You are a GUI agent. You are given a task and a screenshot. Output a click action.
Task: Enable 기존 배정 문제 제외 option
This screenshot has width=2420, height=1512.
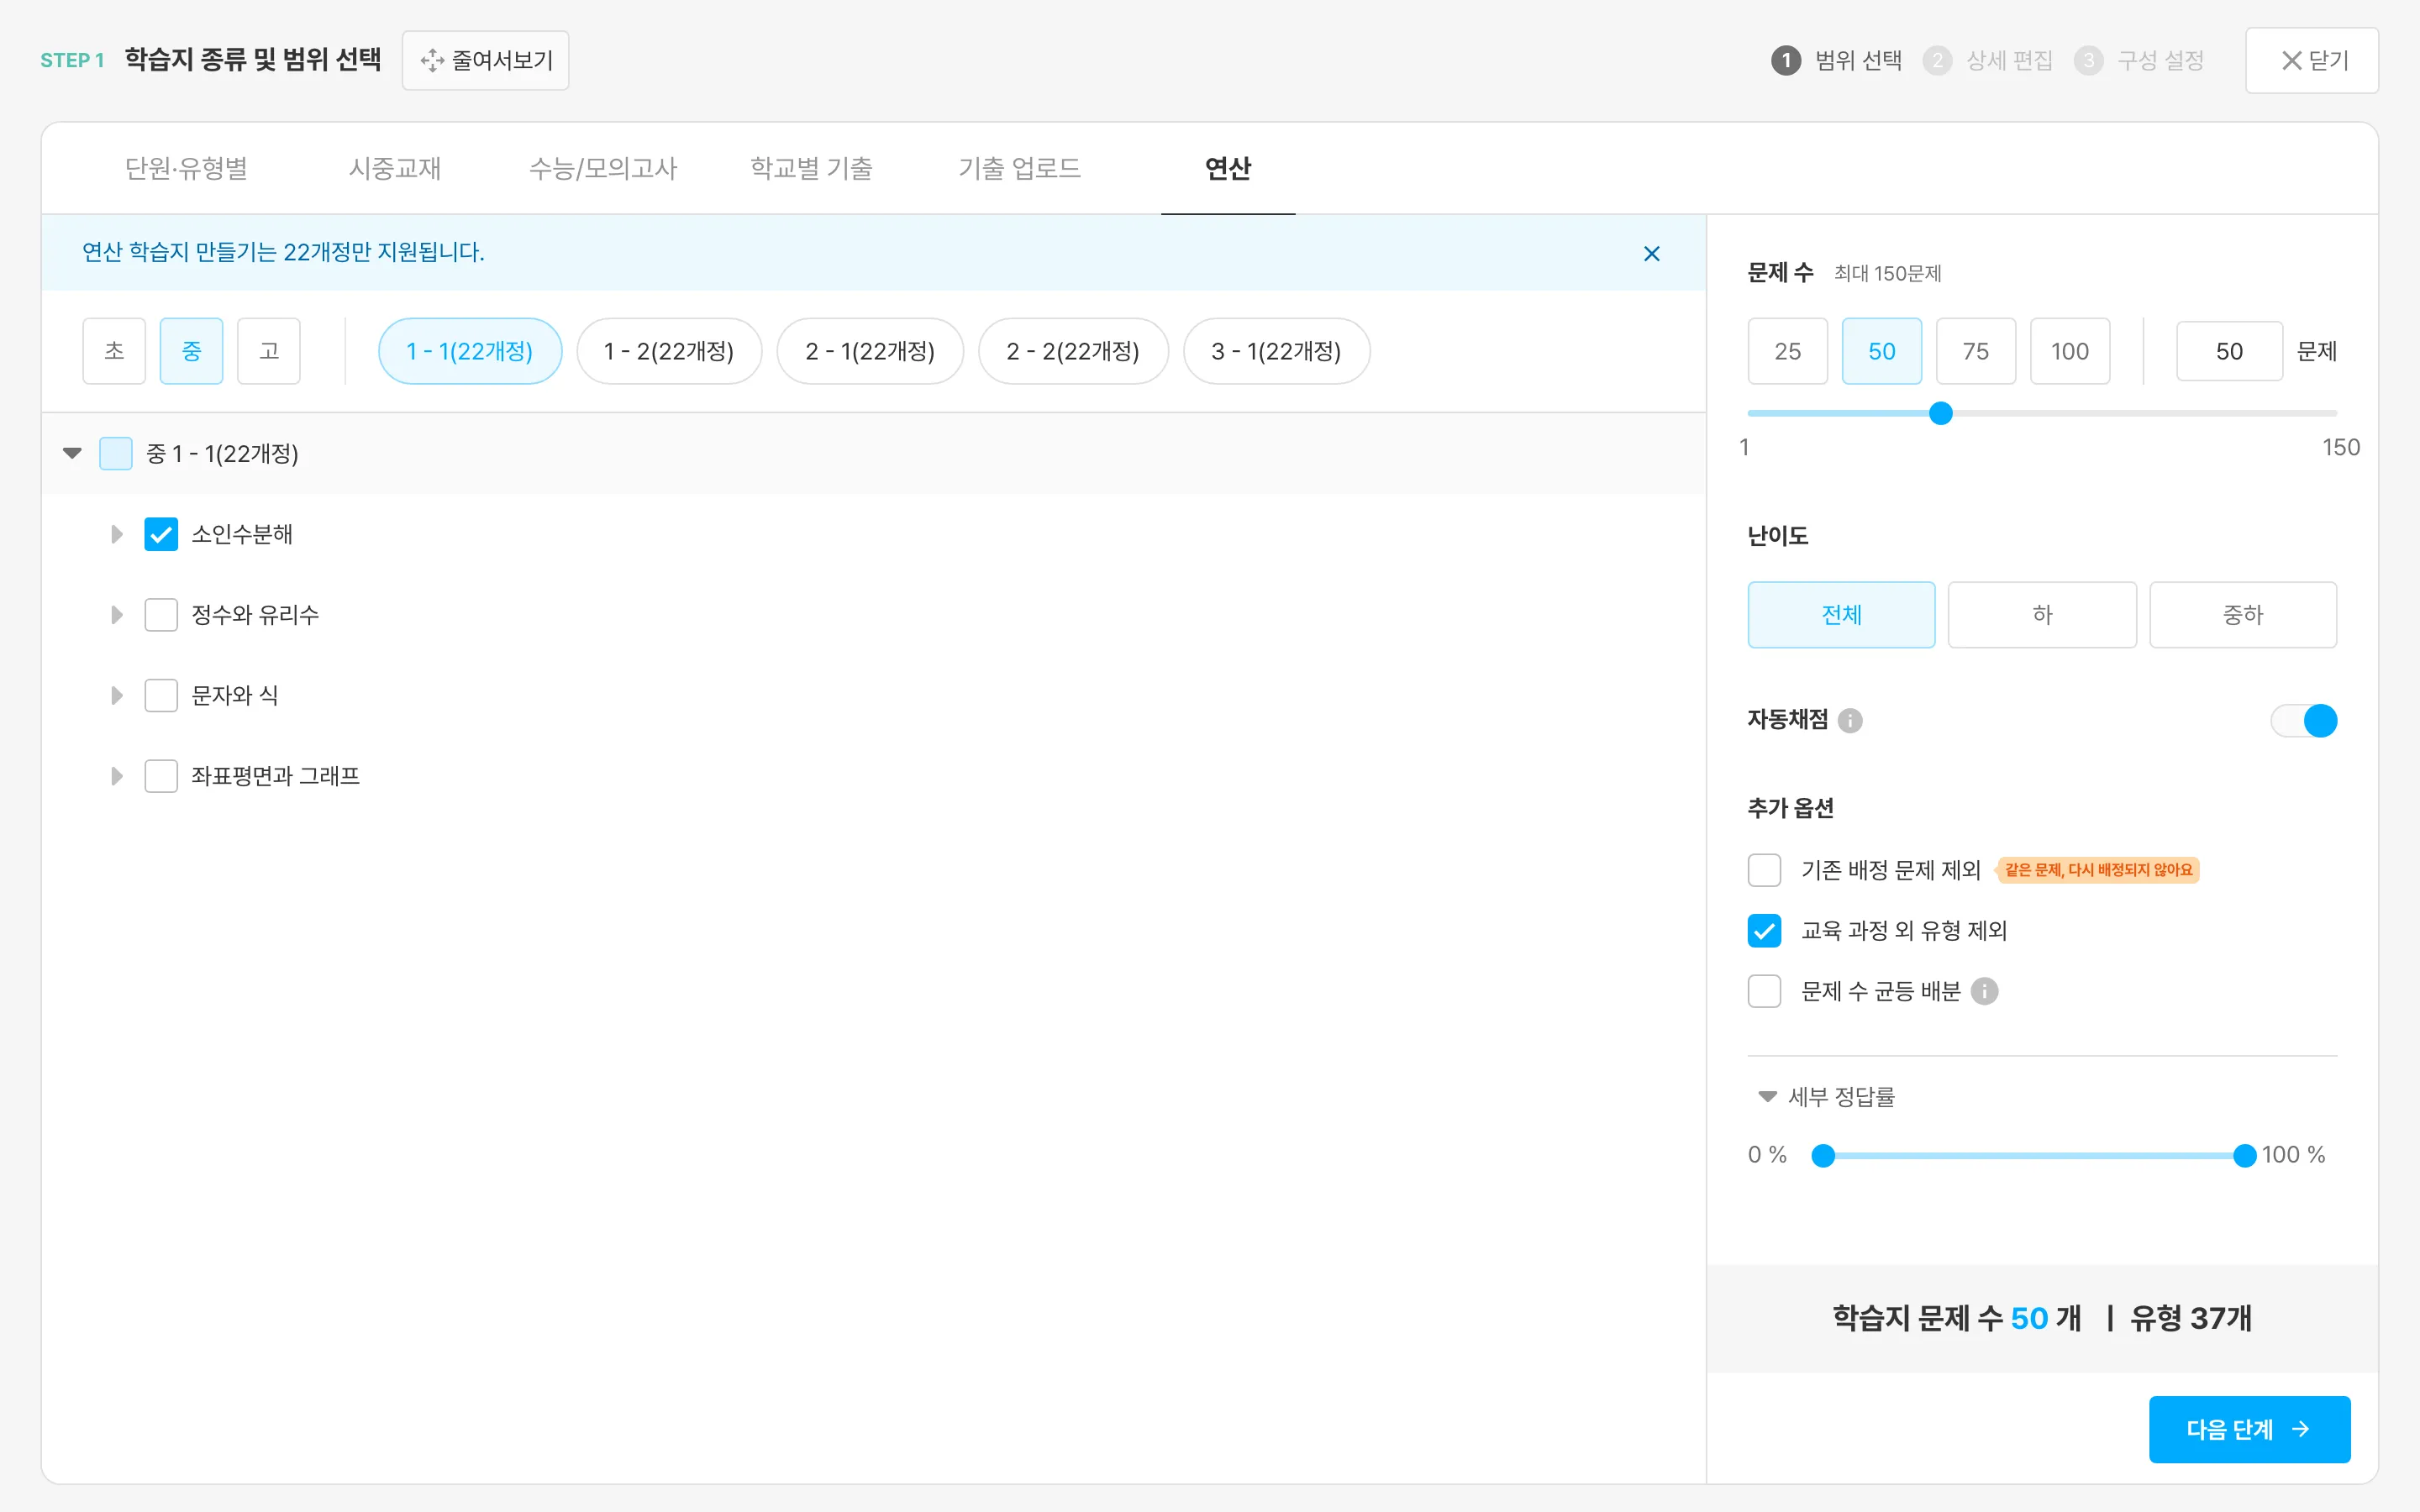coord(1764,870)
